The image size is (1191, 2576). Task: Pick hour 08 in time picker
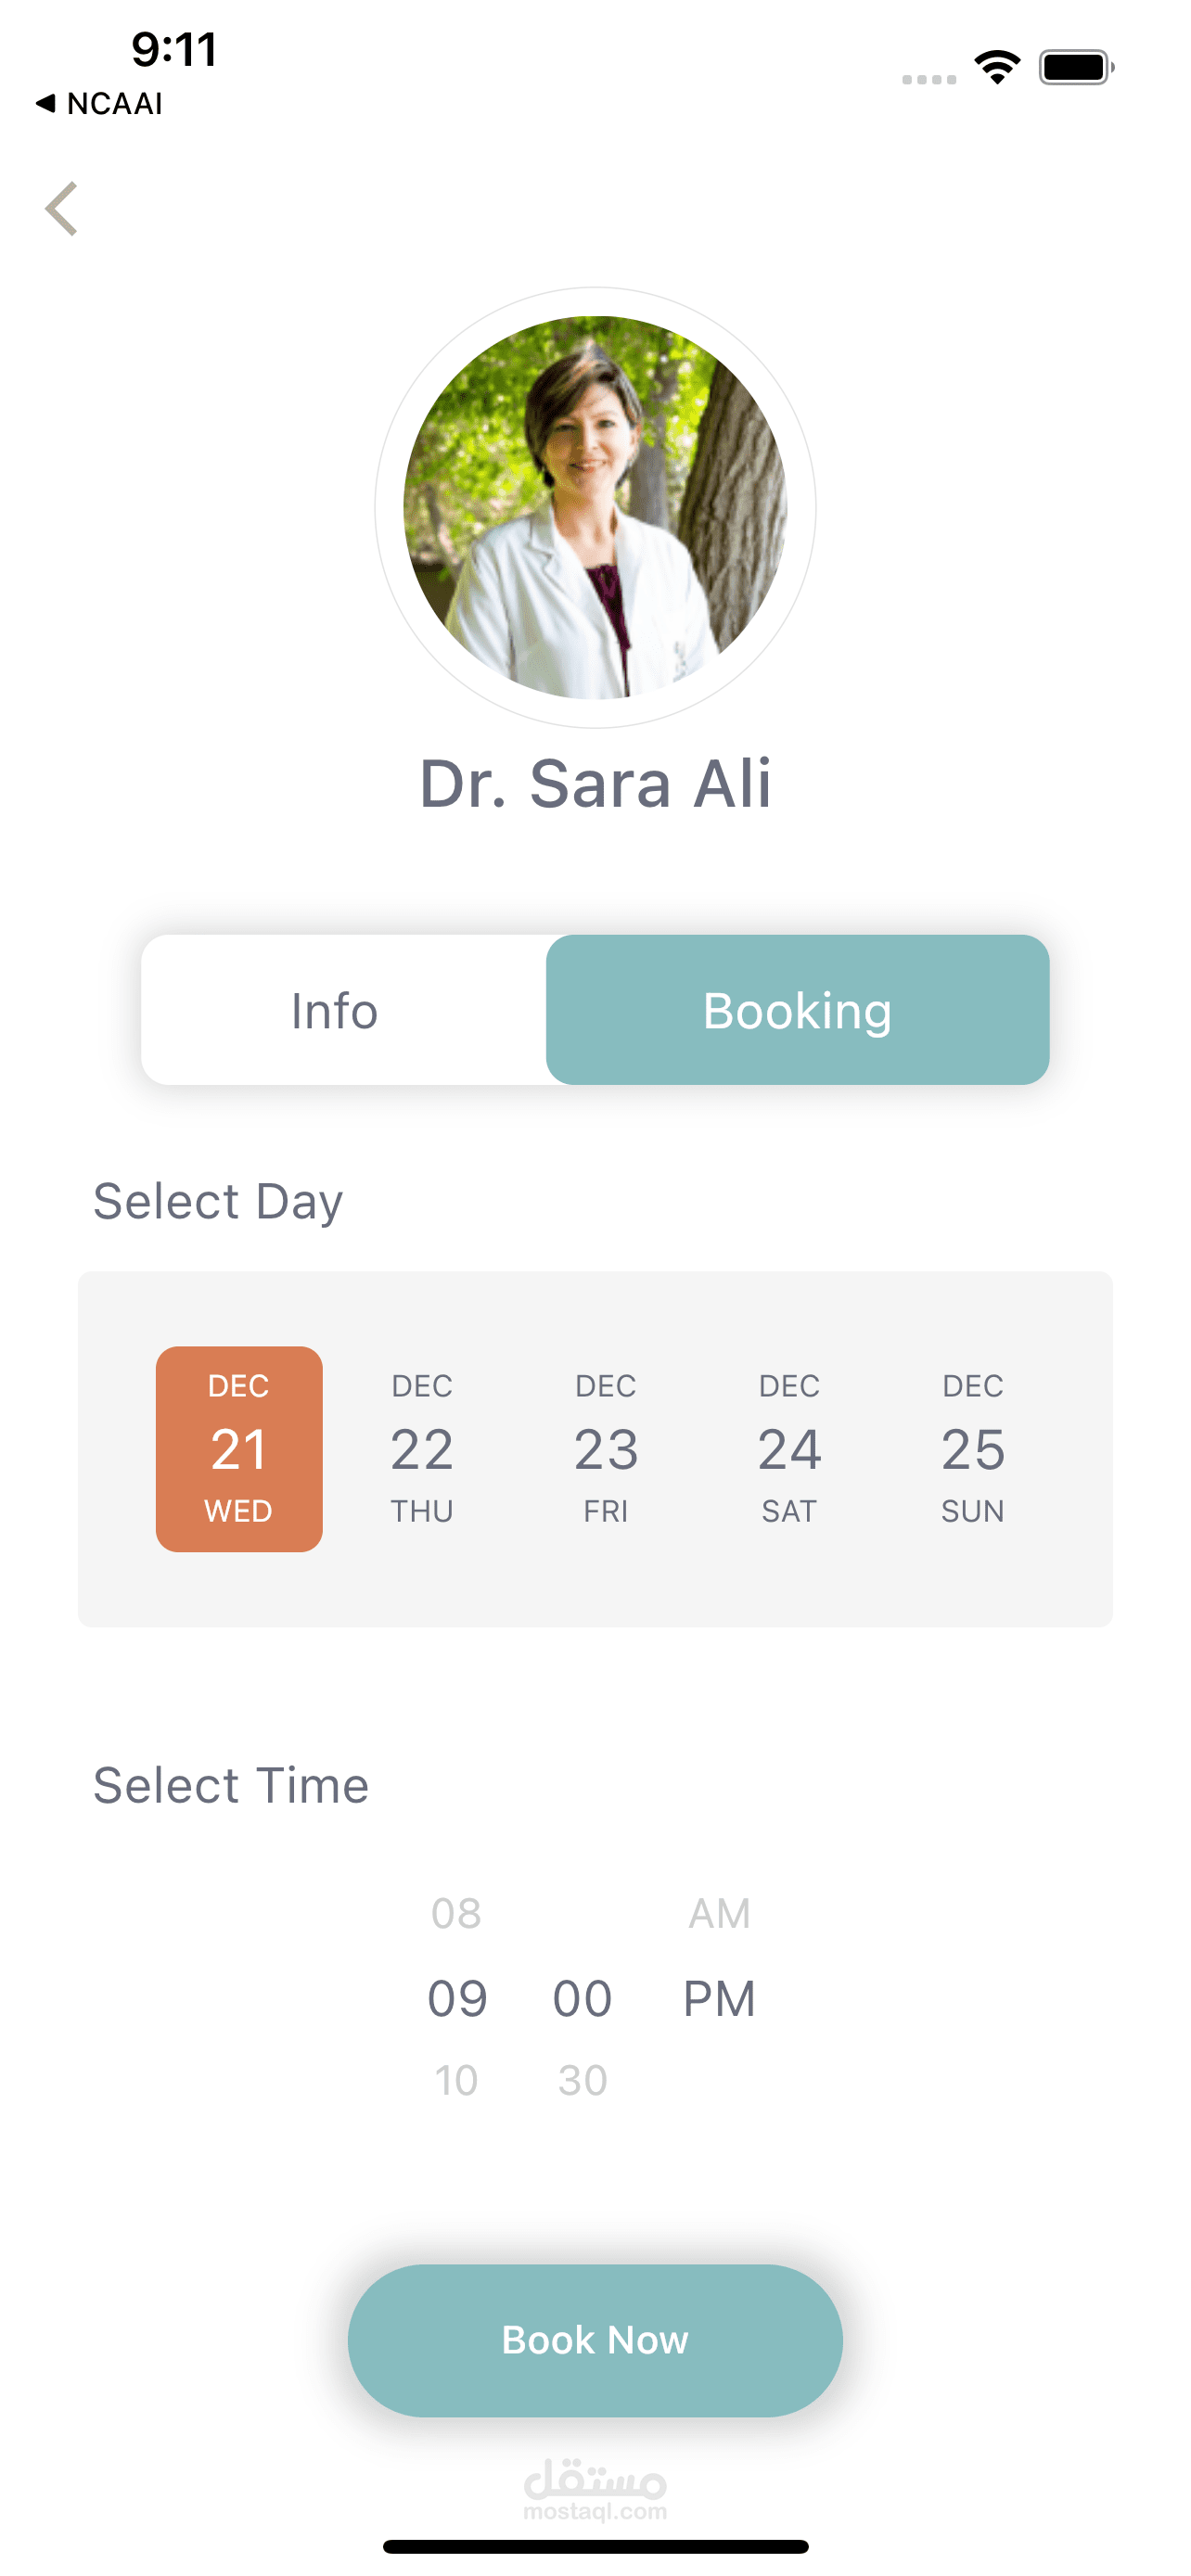coord(456,1913)
